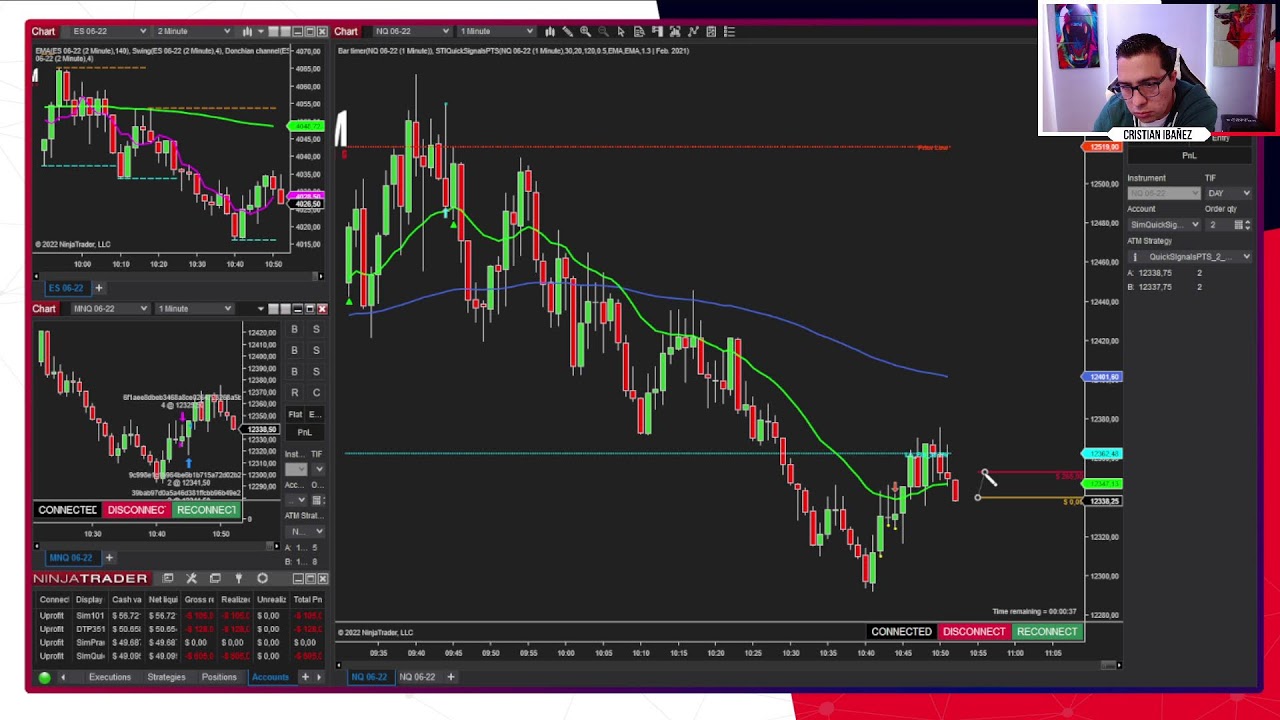Click the blue 12401,60 price marker on NQ axis

1103,377
